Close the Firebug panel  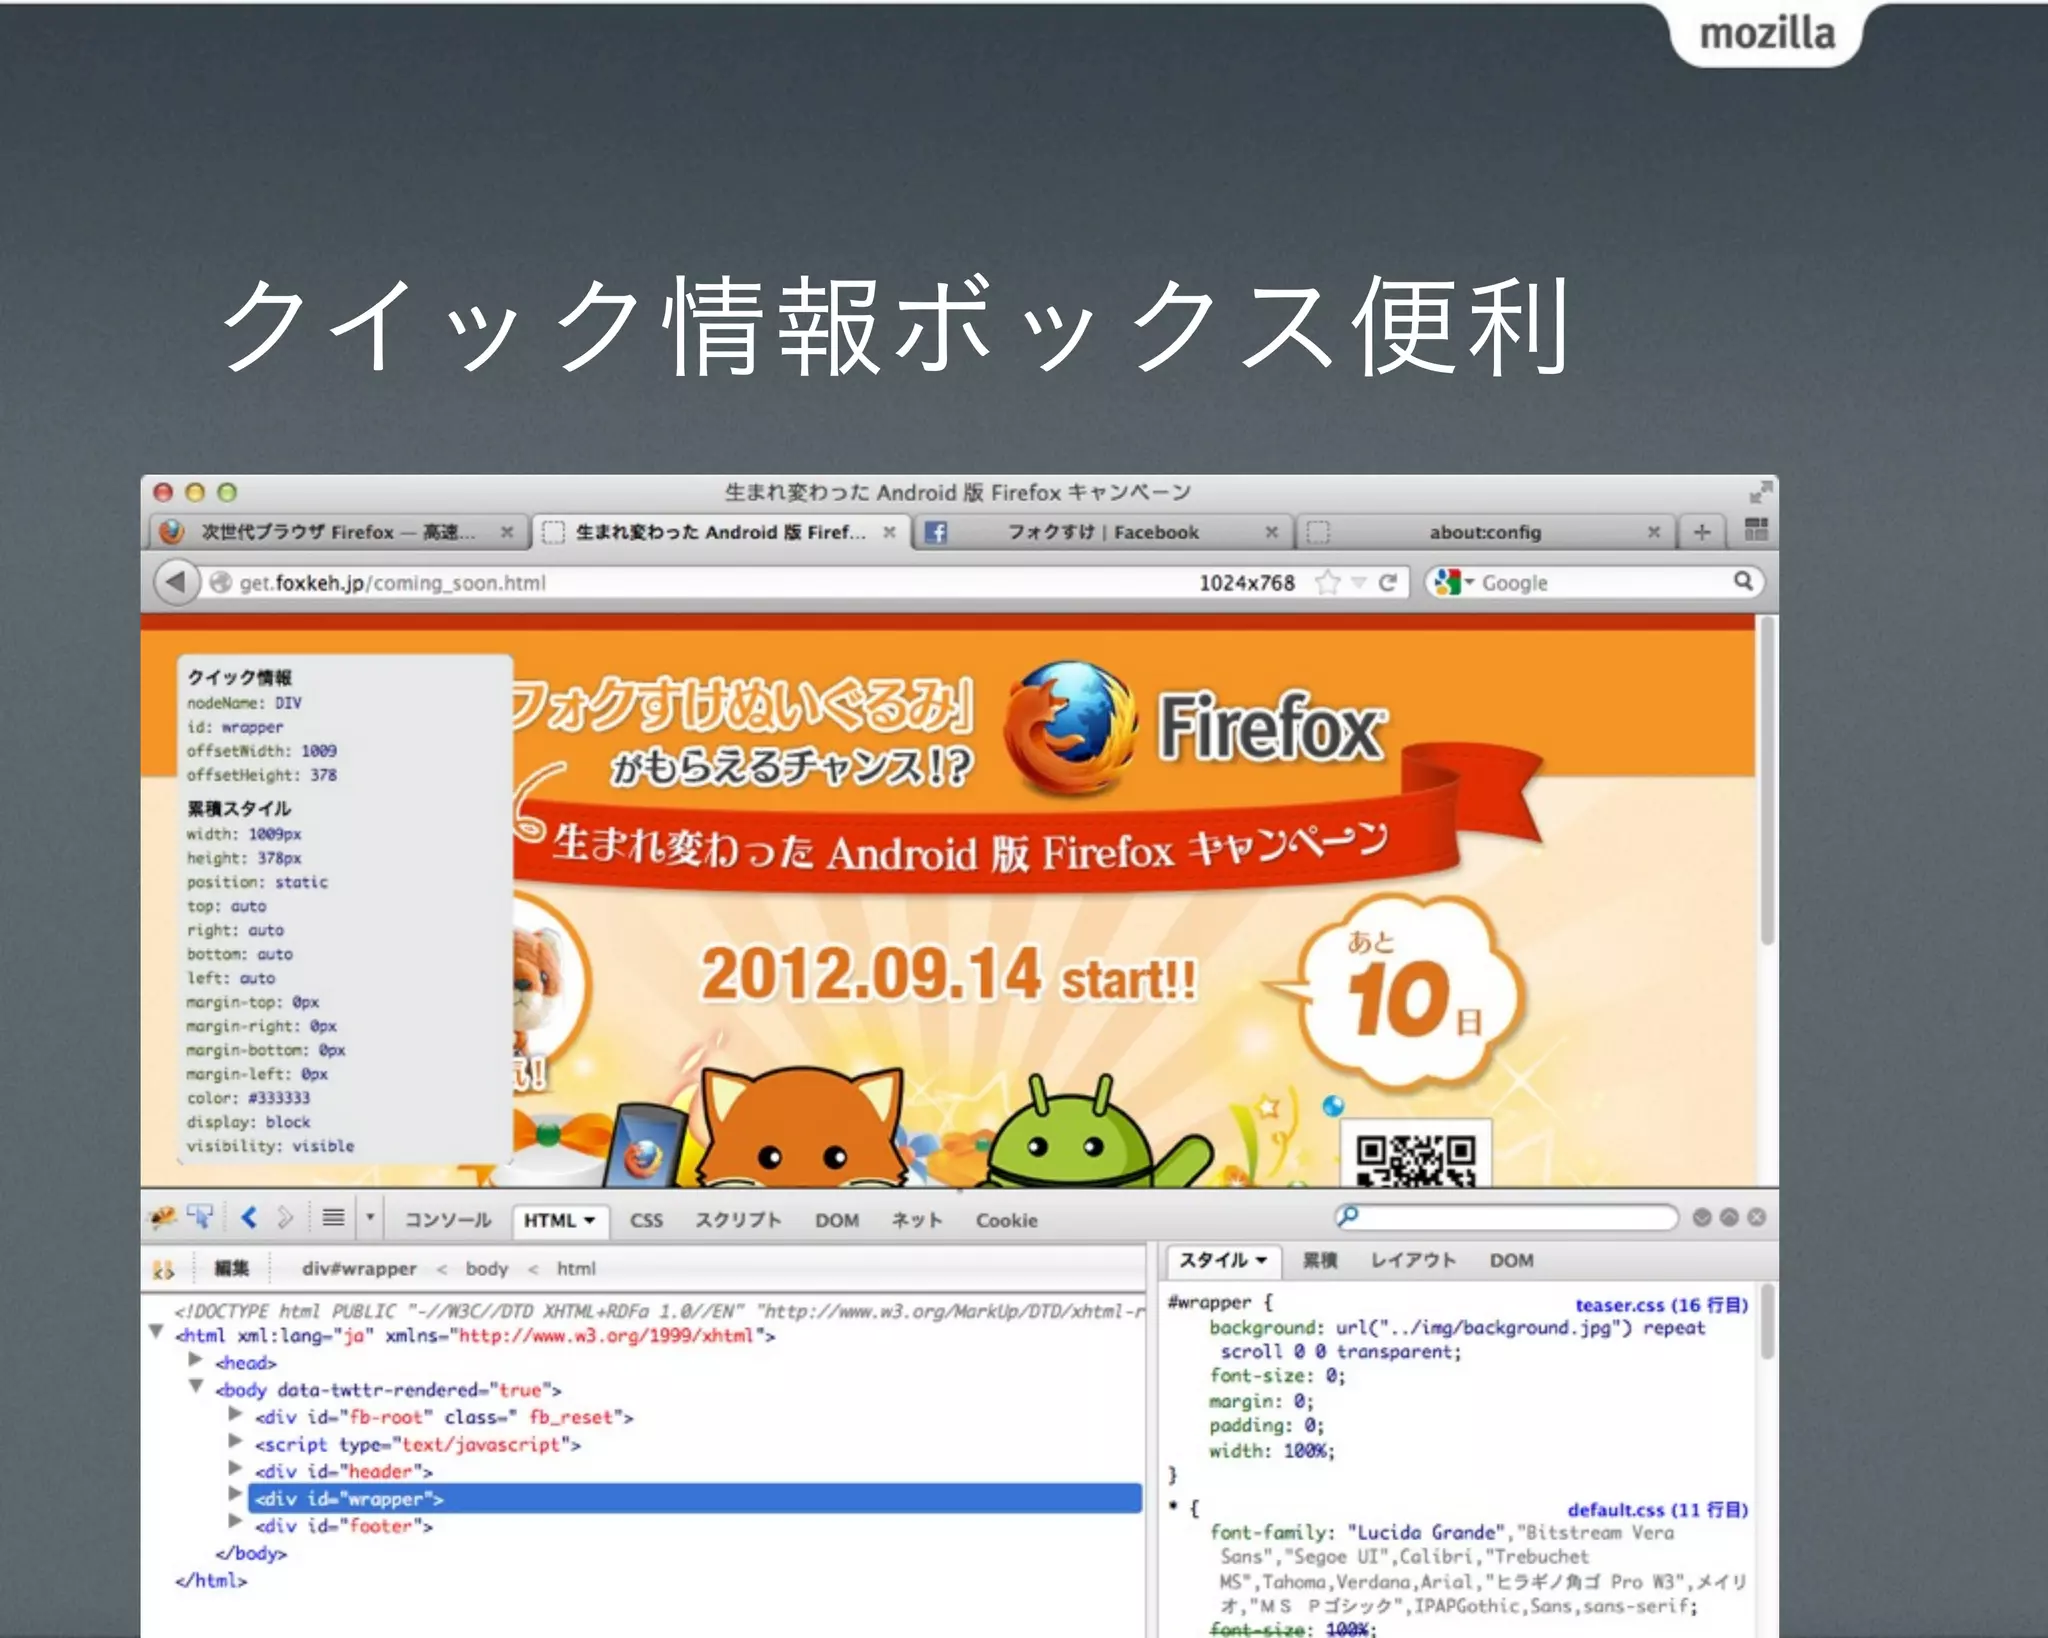1756,1217
